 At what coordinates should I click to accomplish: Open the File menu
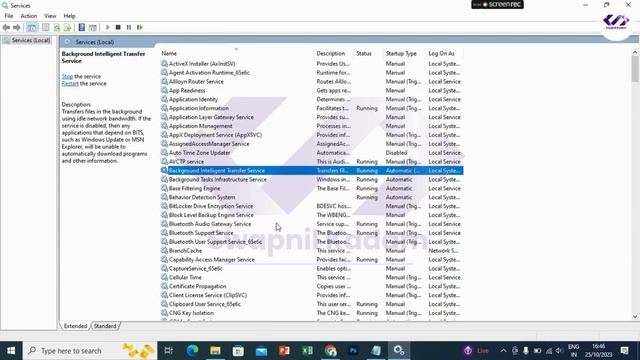(9, 16)
